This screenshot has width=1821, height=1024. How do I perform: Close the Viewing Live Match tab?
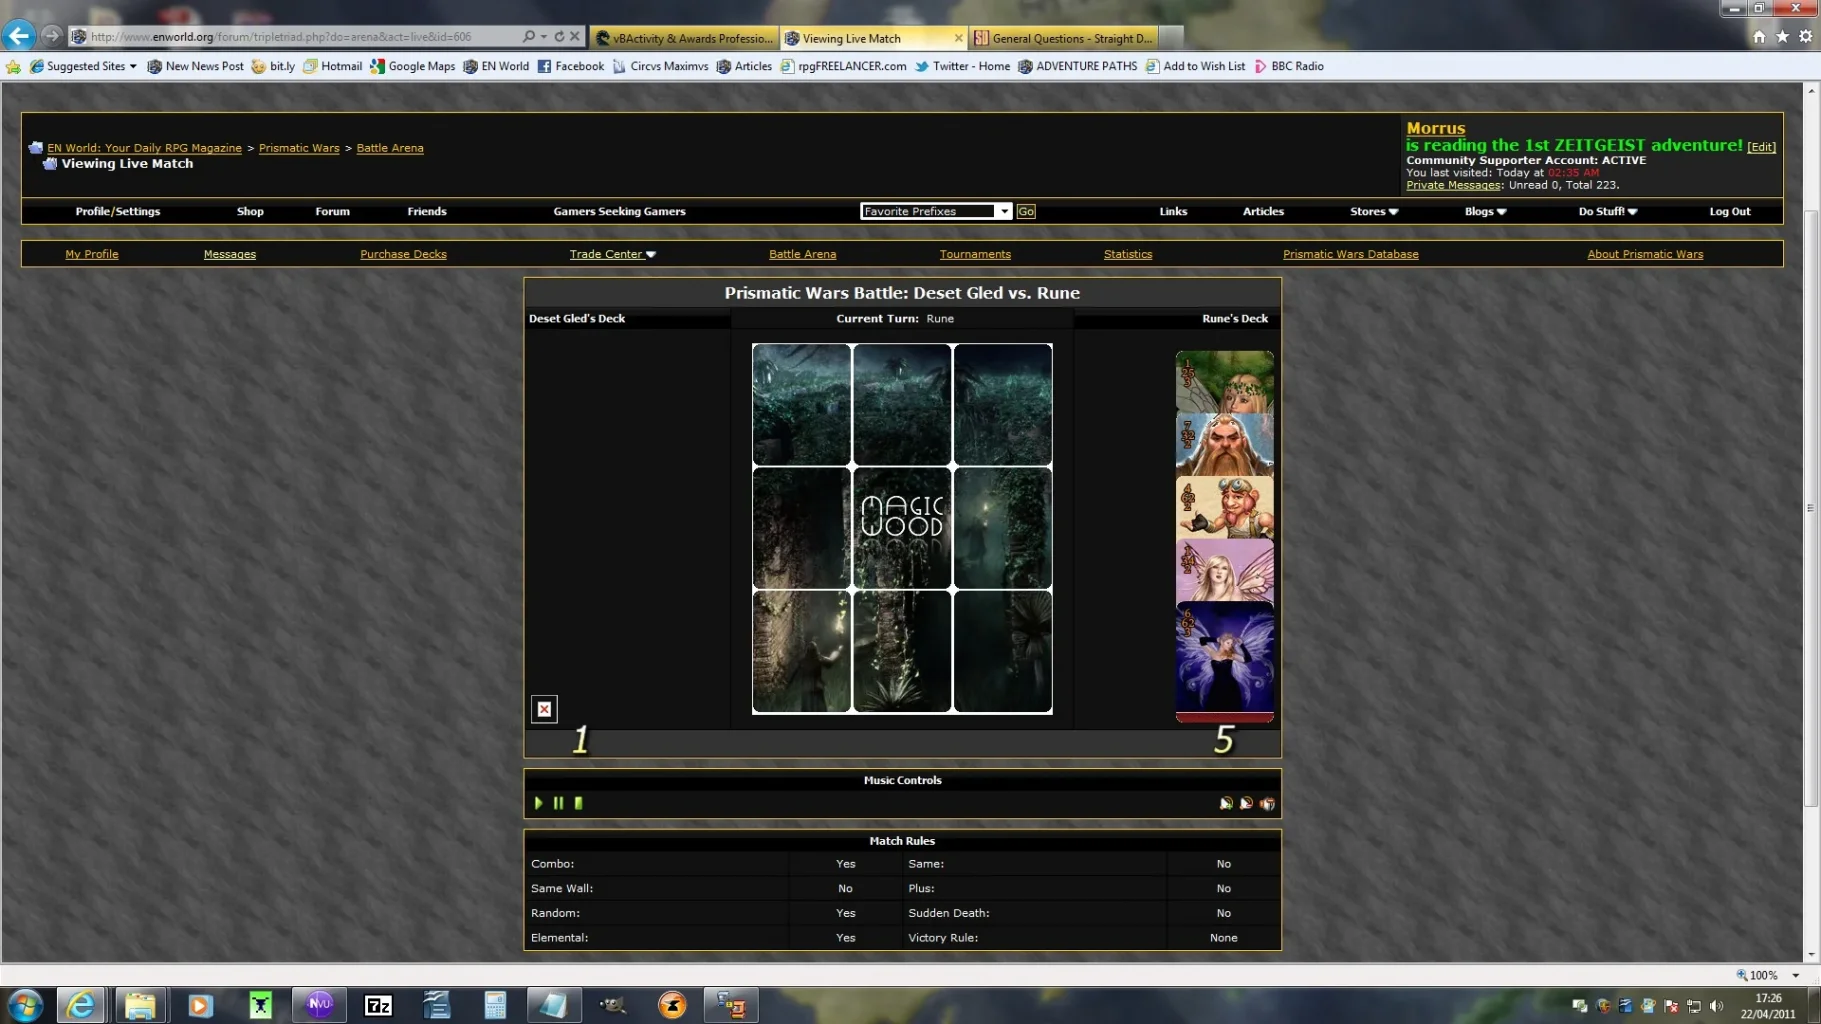[958, 38]
